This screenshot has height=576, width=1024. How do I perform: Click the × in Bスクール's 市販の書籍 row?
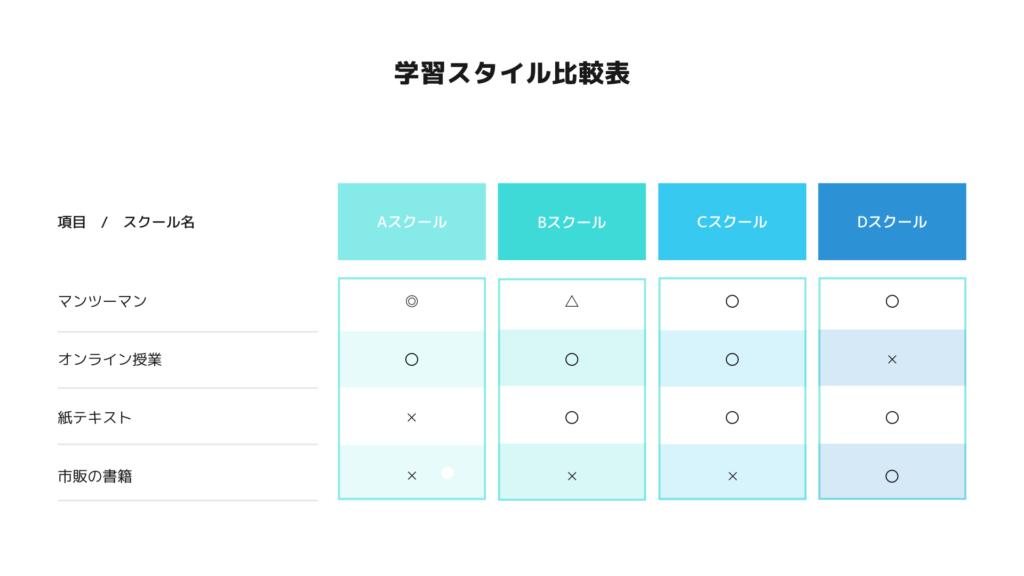[571, 476]
